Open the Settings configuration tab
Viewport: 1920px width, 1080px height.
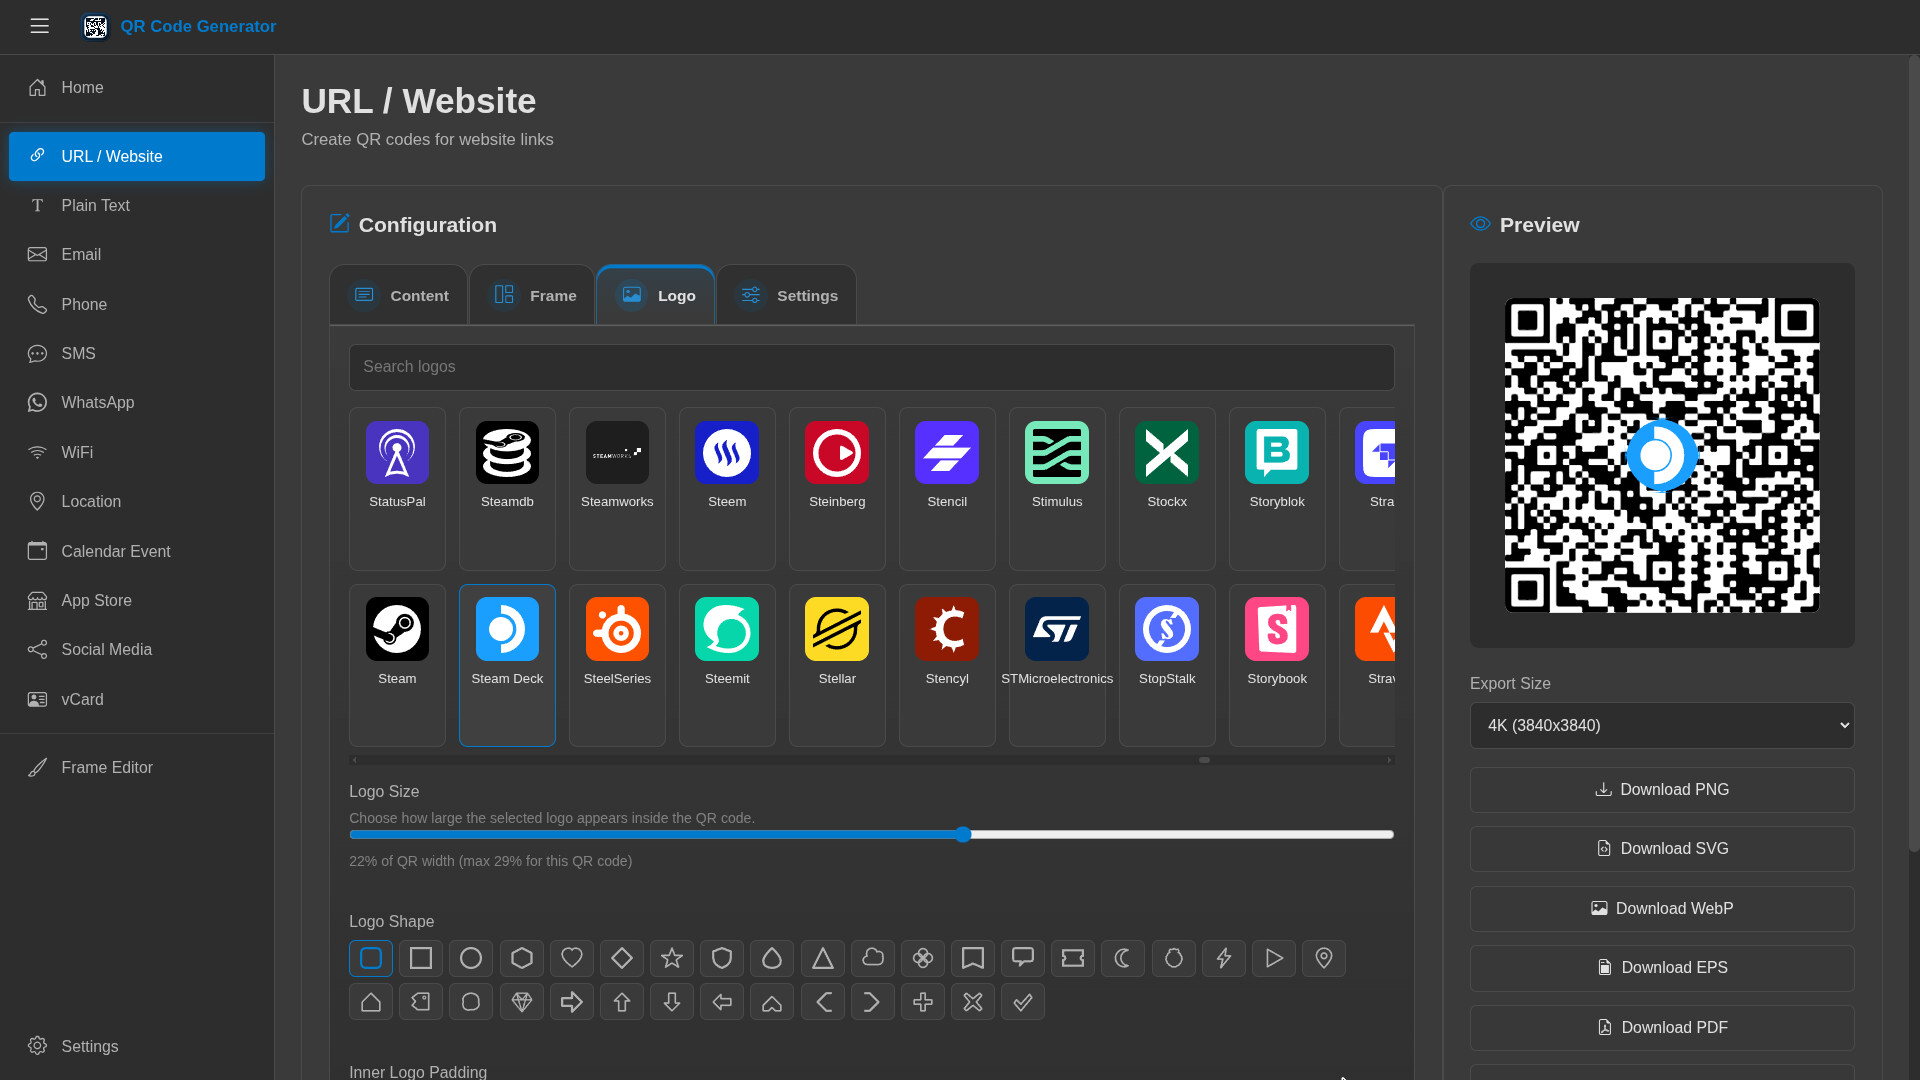point(786,295)
